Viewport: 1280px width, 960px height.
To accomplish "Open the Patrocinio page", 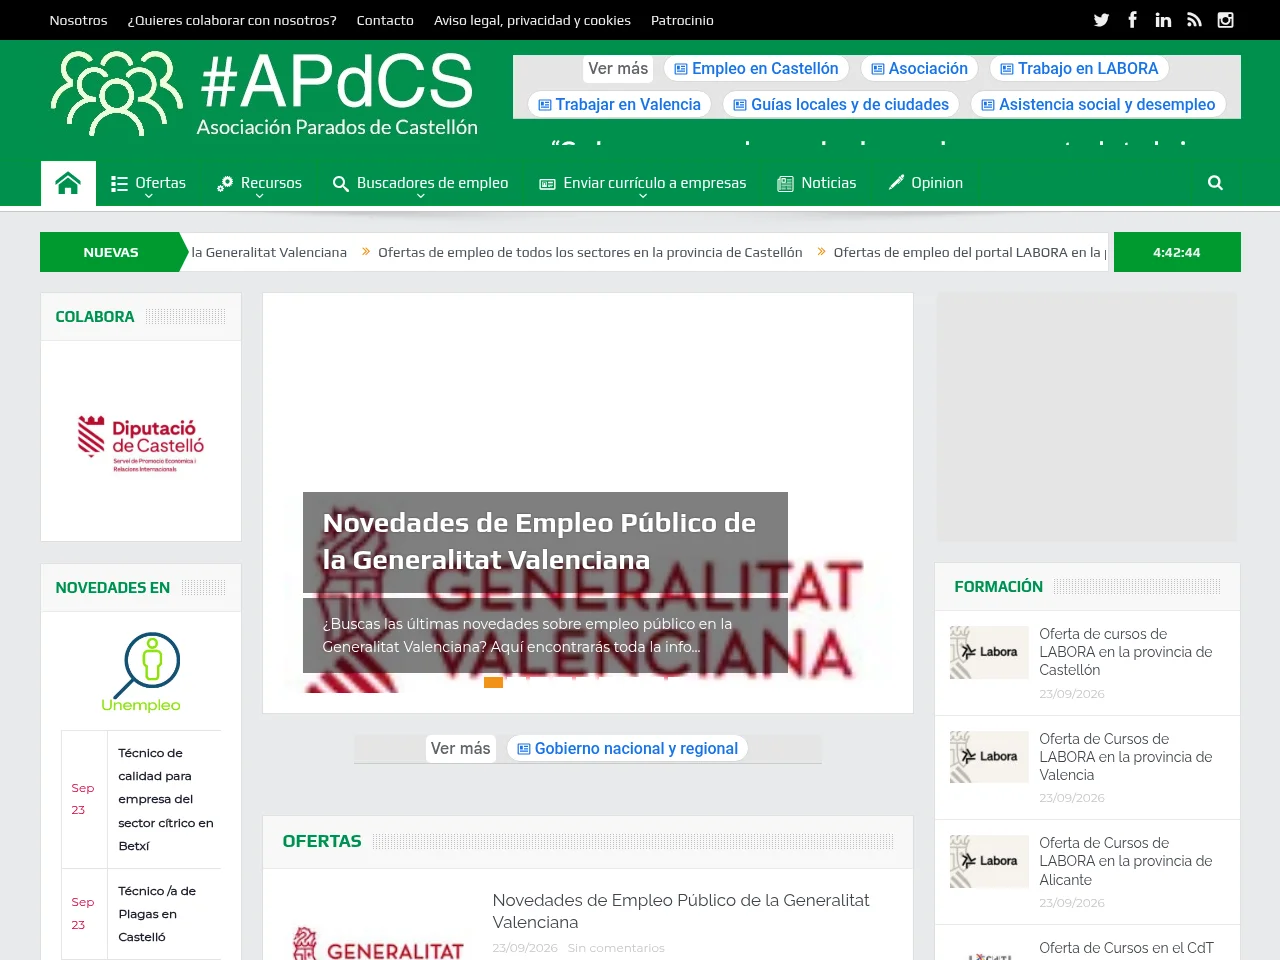I will point(682,20).
